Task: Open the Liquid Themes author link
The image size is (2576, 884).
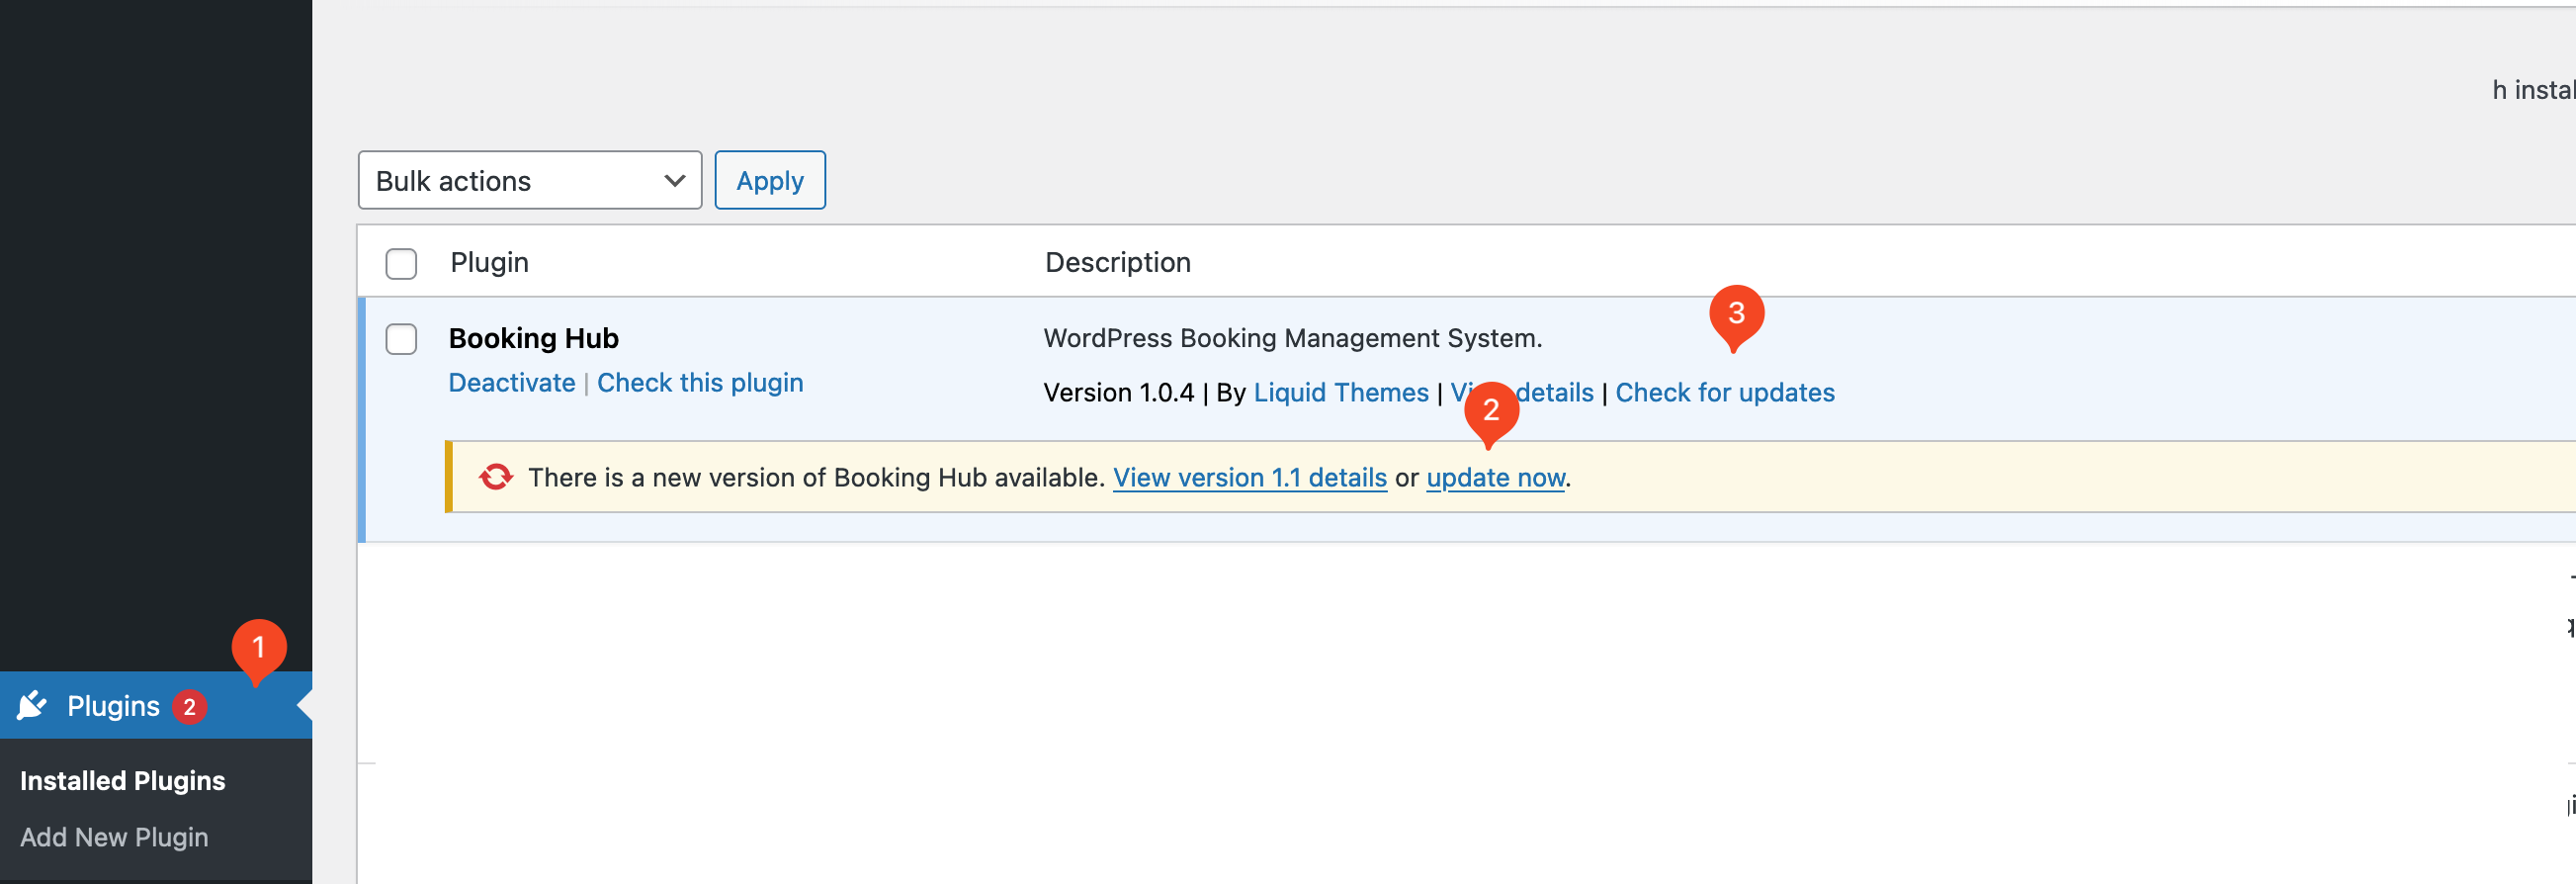Action: click(1340, 393)
